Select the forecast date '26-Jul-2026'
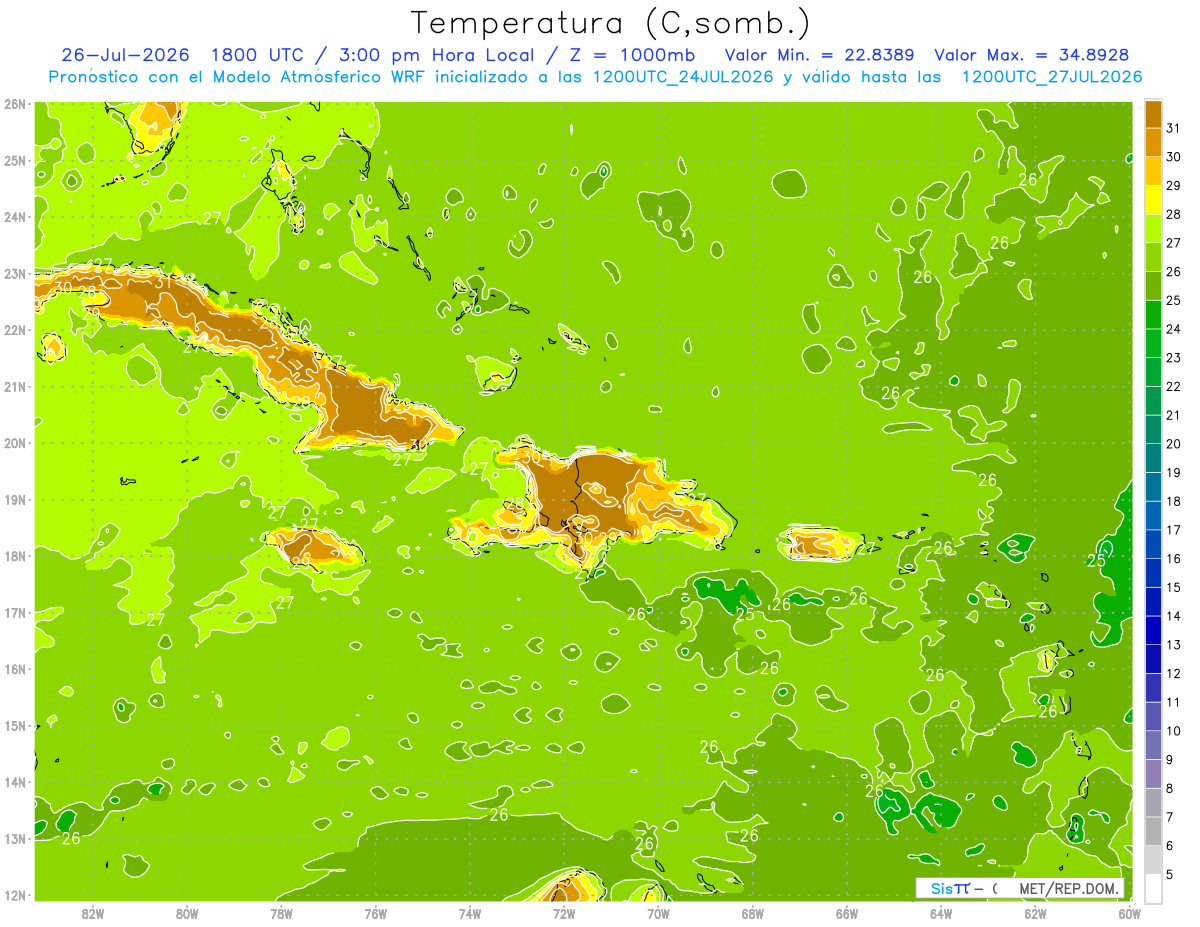 [128, 55]
